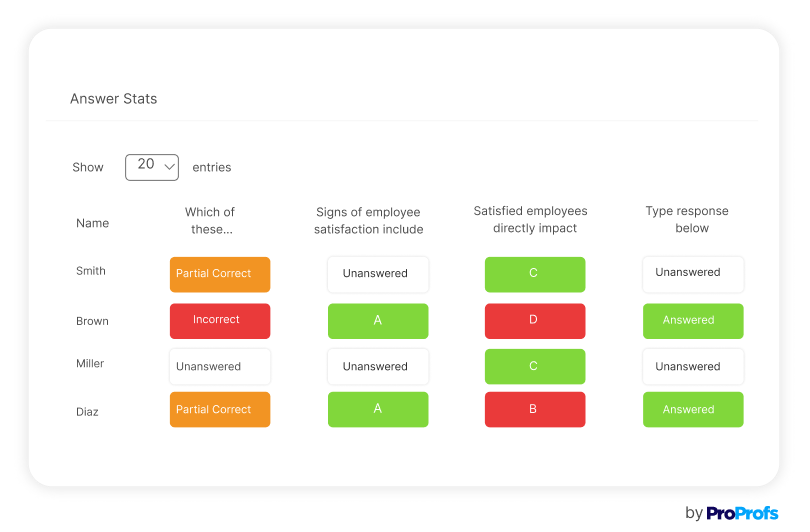The image size is (810, 532).
Task: Click the 'Type response below' column header
Action: click(x=687, y=220)
